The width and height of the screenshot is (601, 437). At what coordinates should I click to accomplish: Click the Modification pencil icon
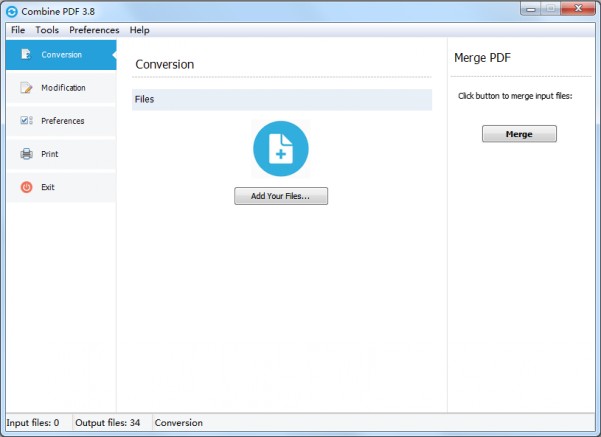tap(26, 88)
